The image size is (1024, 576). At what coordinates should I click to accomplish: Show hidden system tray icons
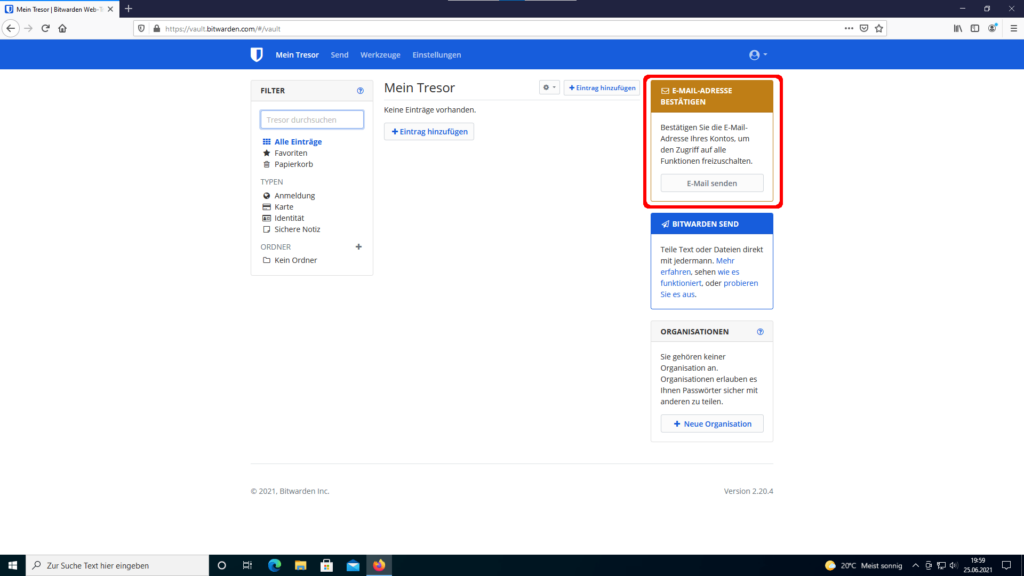tap(916, 566)
